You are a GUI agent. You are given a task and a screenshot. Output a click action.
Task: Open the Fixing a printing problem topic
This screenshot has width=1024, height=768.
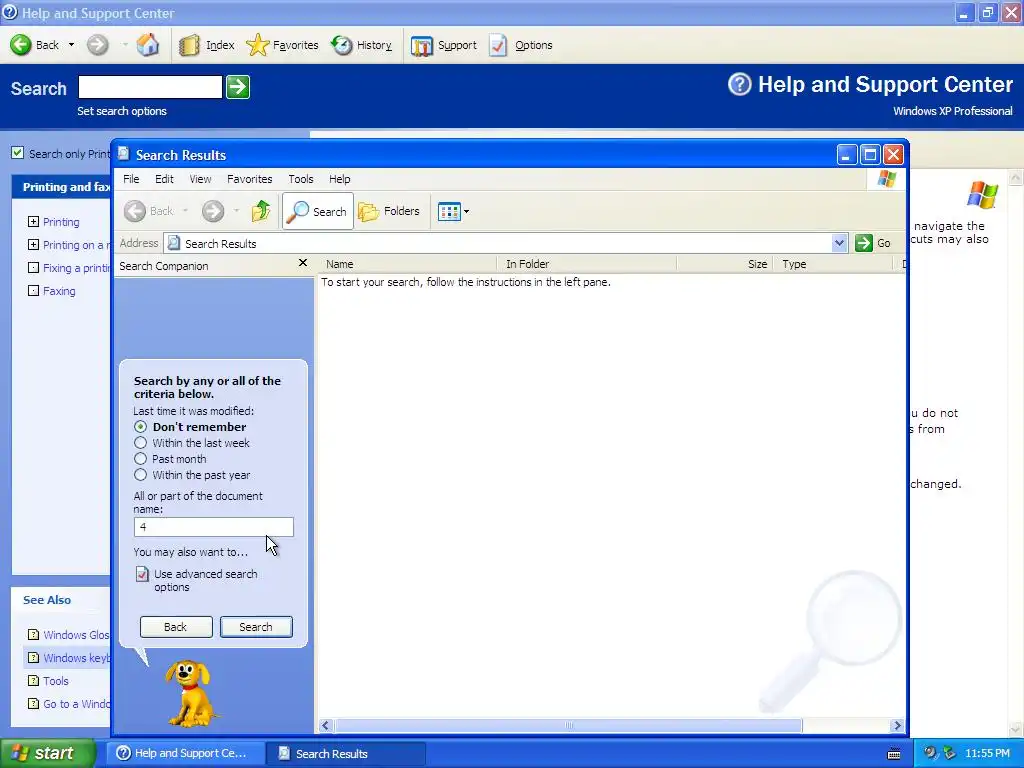click(76, 268)
